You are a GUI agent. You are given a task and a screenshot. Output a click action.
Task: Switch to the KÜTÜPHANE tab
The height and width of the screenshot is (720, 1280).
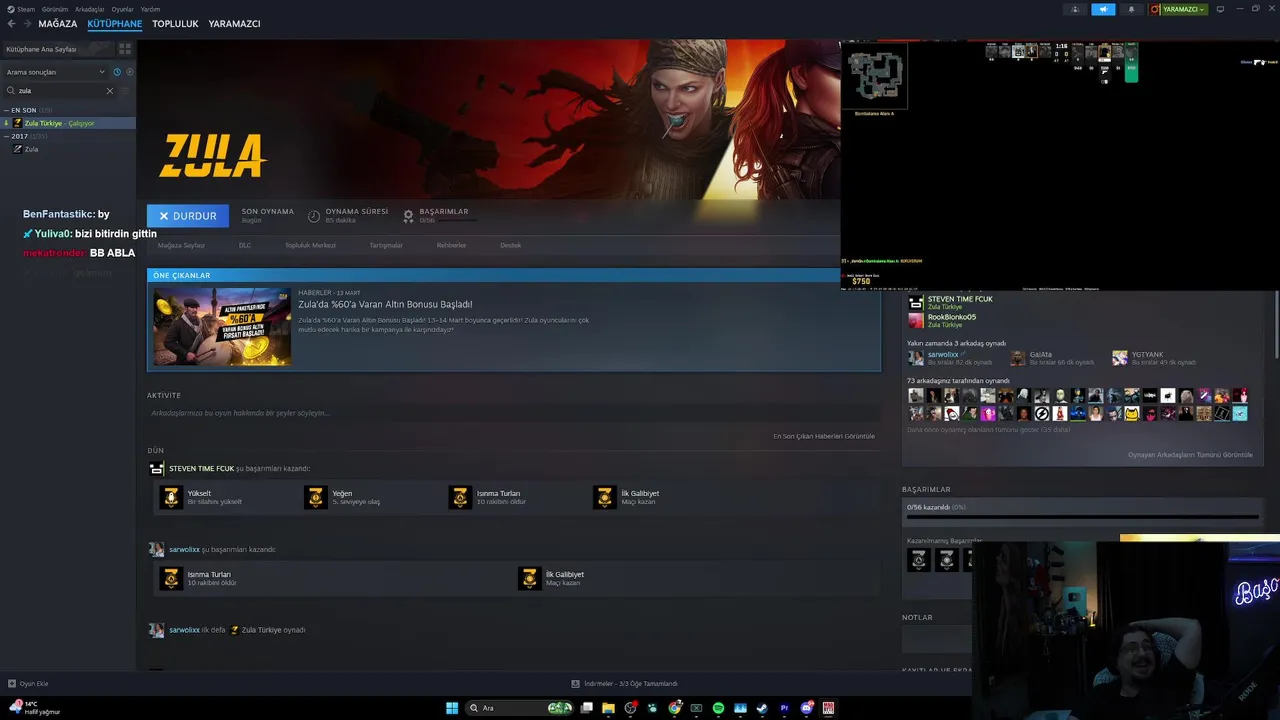[x=115, y=24]
